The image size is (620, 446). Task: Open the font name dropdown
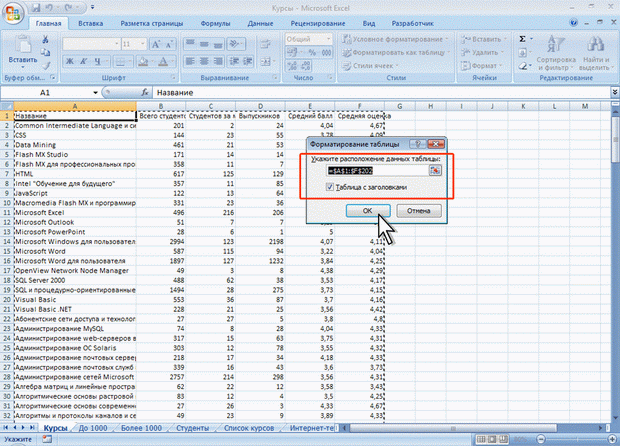click(117, 44)
